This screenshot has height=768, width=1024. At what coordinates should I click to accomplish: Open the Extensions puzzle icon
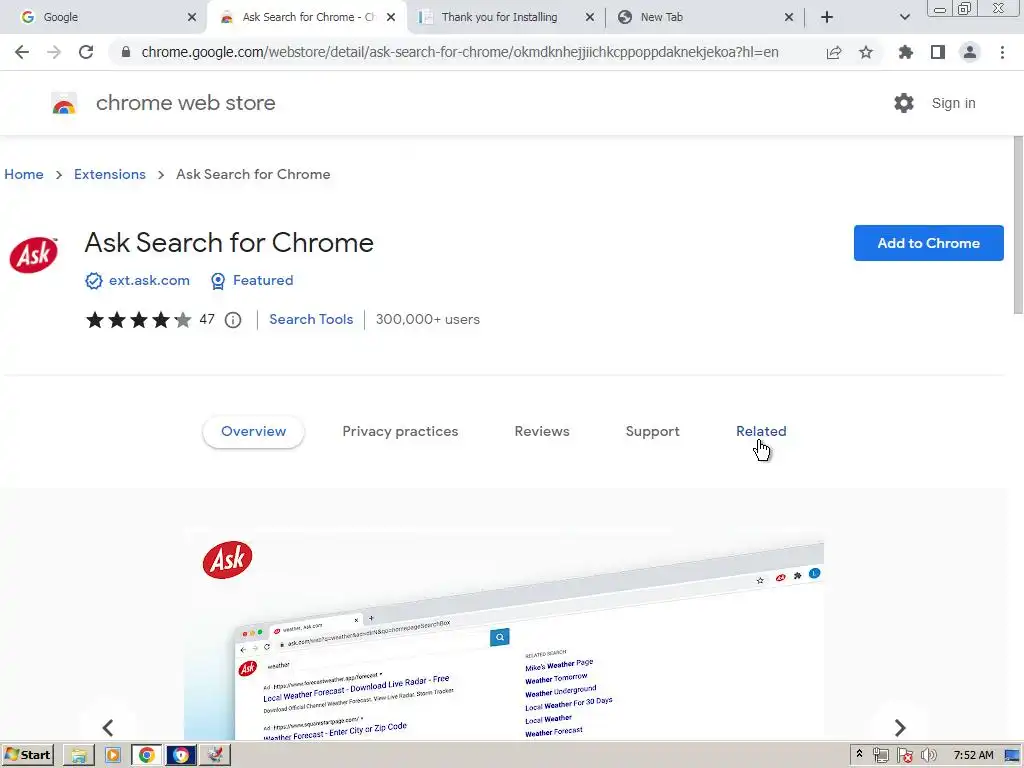905,52
